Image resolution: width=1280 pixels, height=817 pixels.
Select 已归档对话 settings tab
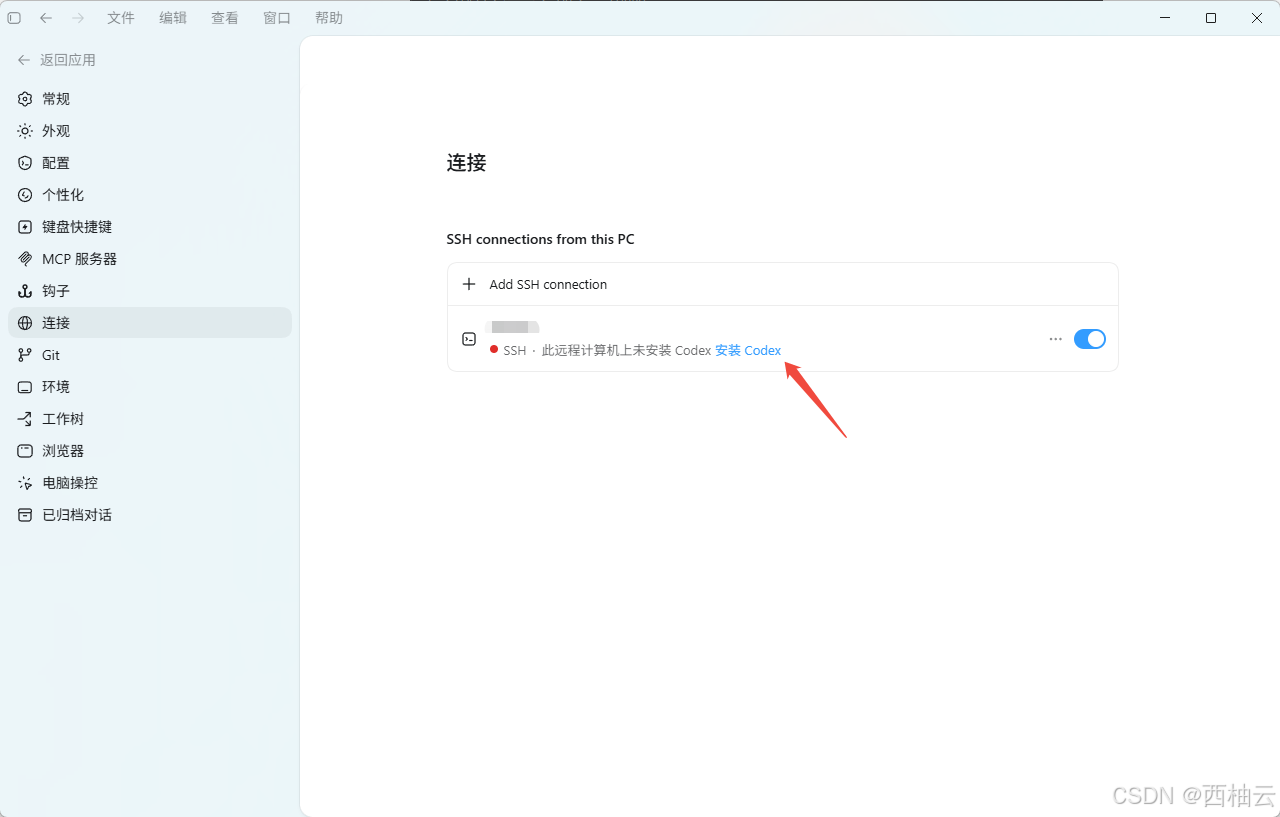(150, 515)
